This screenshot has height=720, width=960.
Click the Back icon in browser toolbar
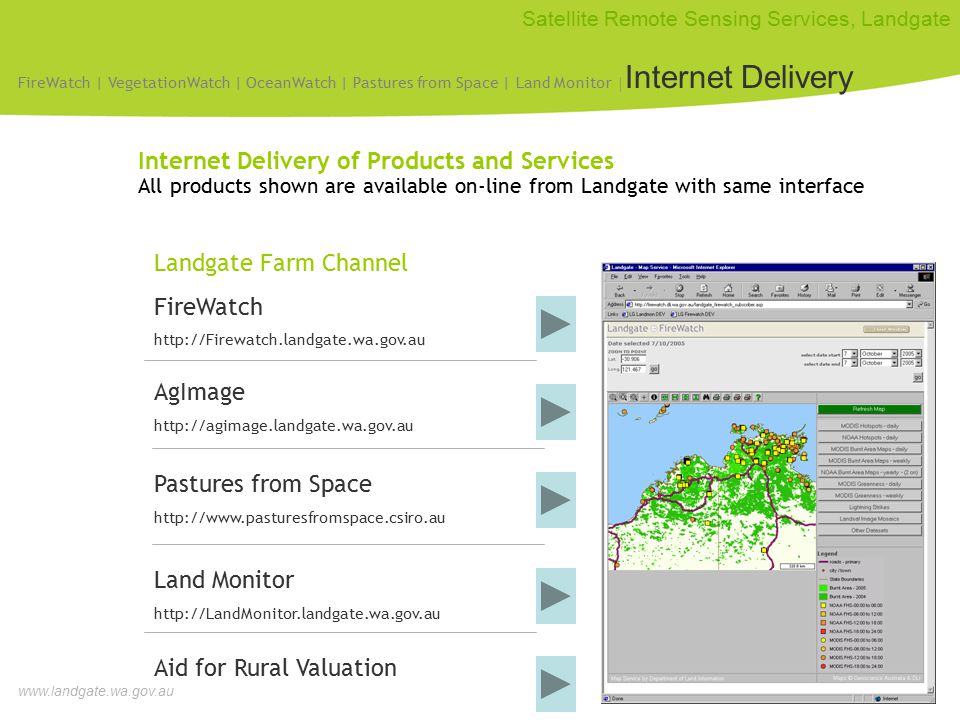(620, 291)
